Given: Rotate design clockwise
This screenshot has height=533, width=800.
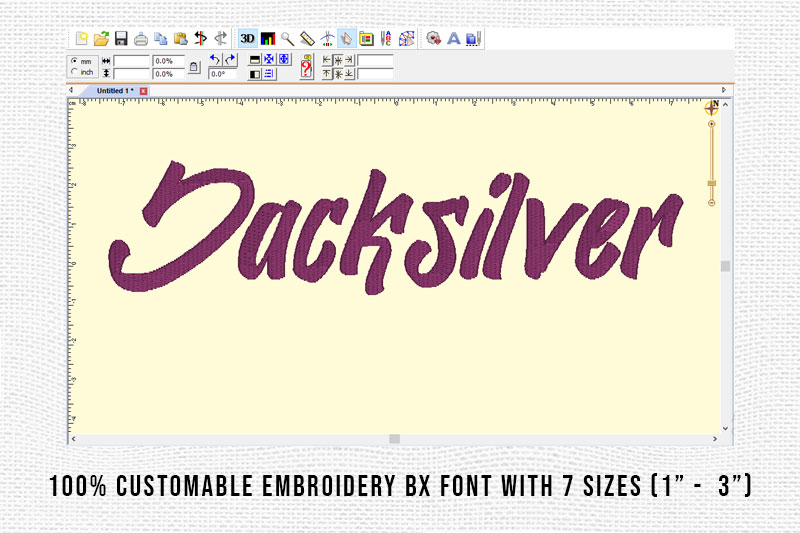Looking at the screenshot, I should [x=230, y=60].
